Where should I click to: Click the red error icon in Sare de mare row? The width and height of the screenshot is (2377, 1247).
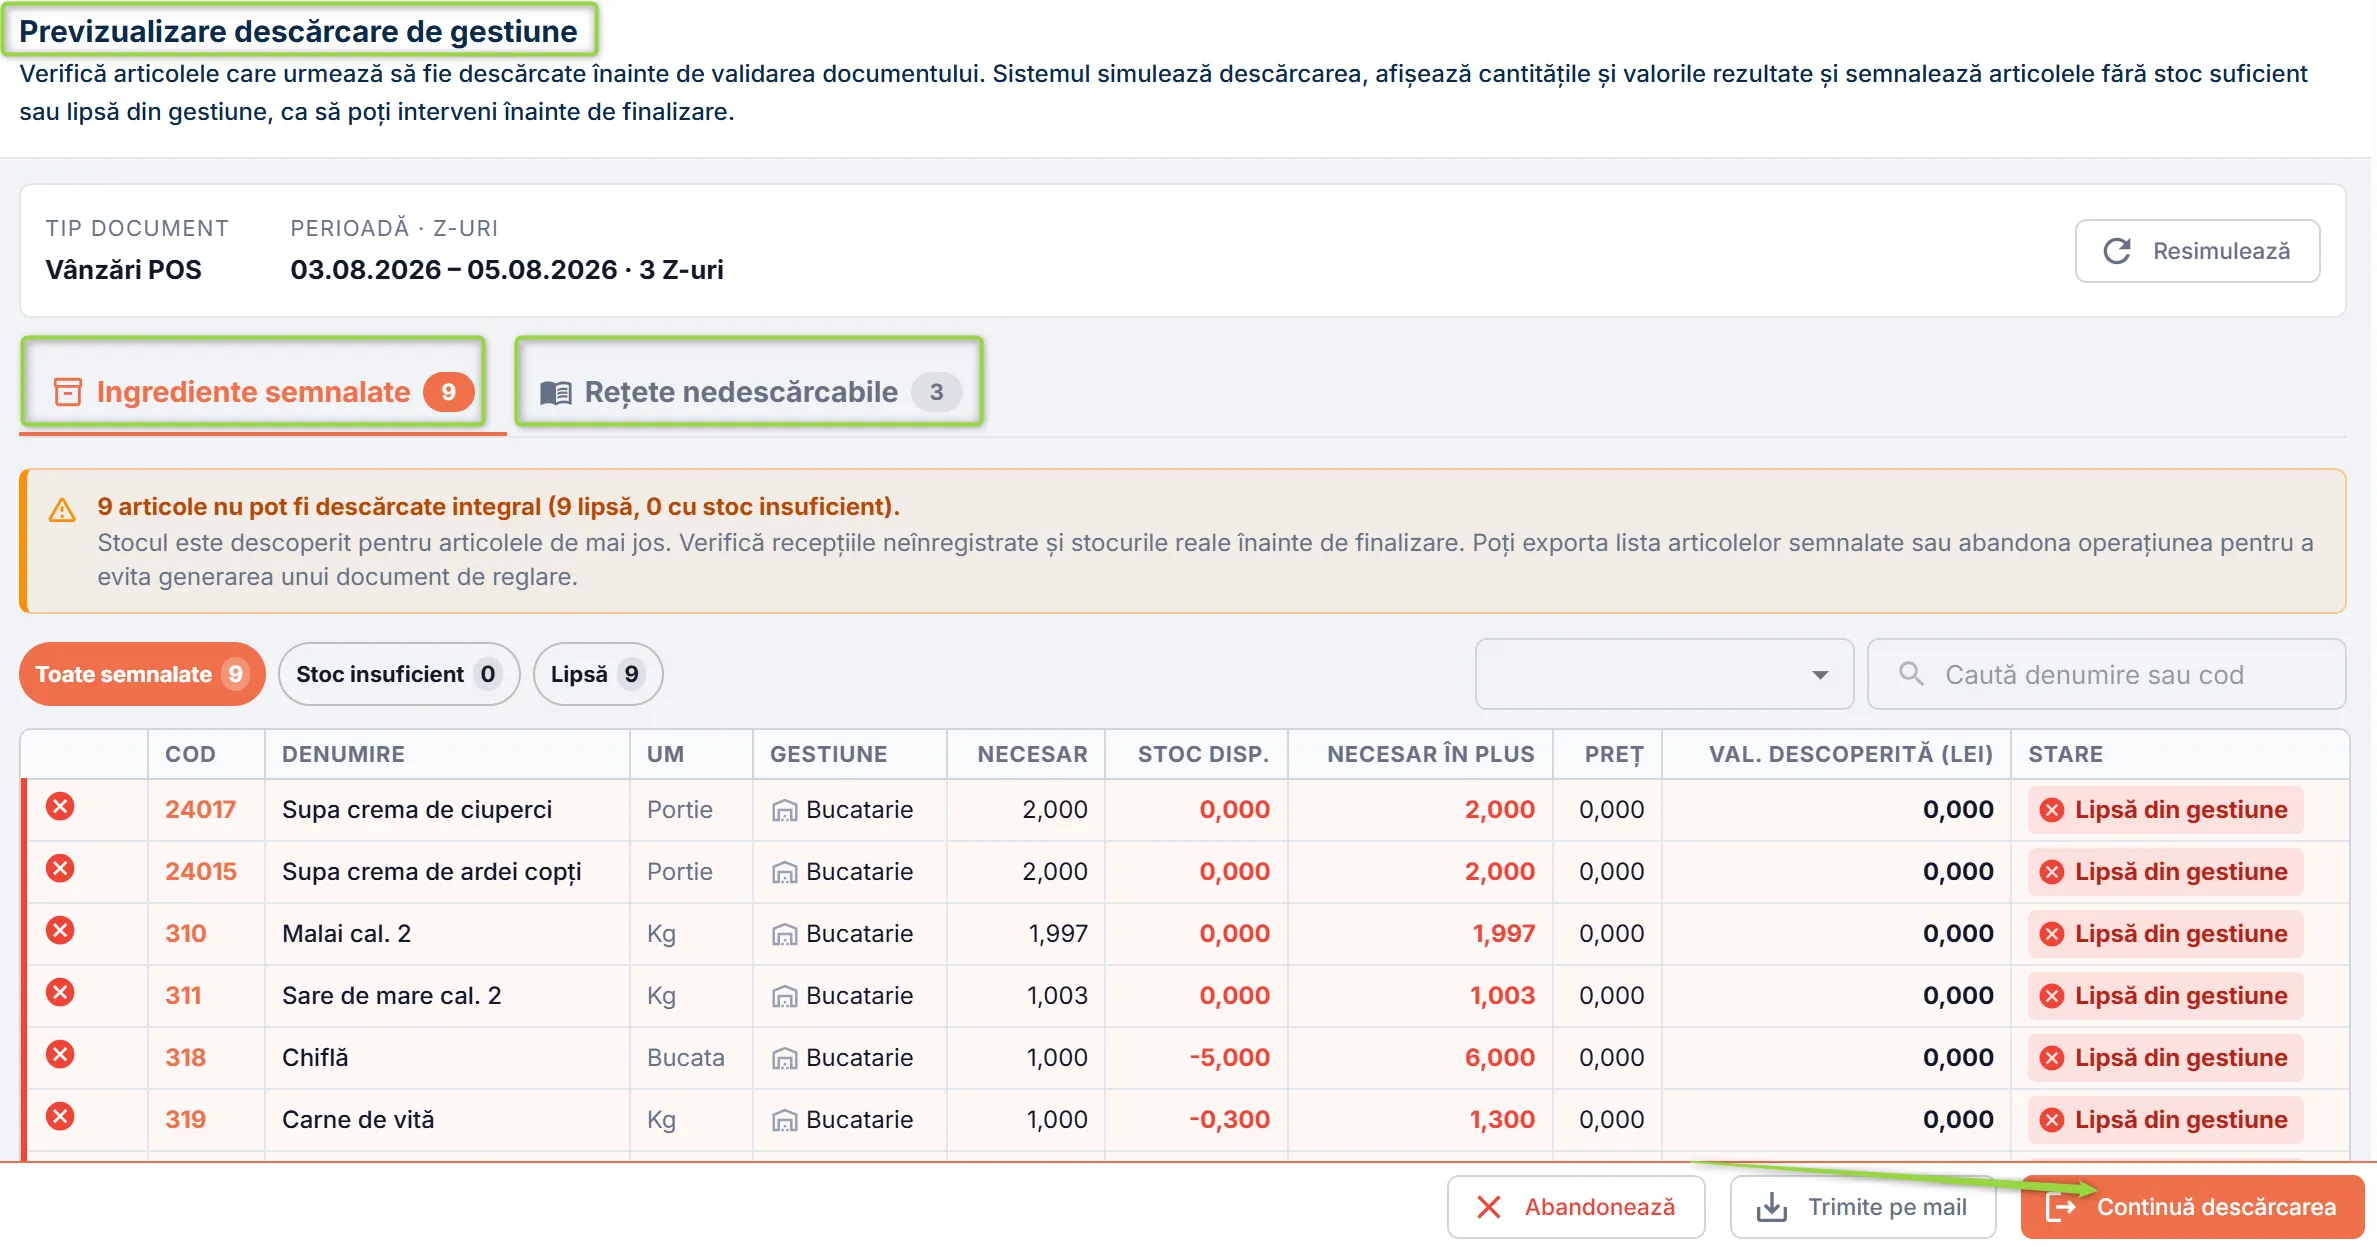click(x=60, y=993)
